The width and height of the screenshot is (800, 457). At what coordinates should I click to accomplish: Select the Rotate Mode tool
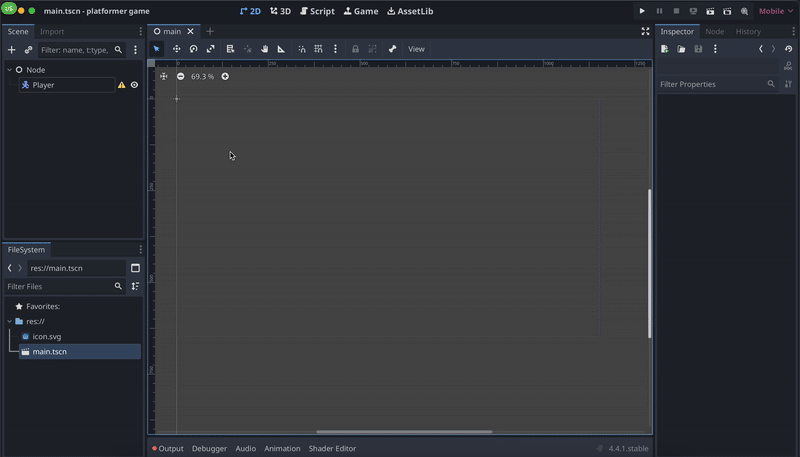coord(193,49)
